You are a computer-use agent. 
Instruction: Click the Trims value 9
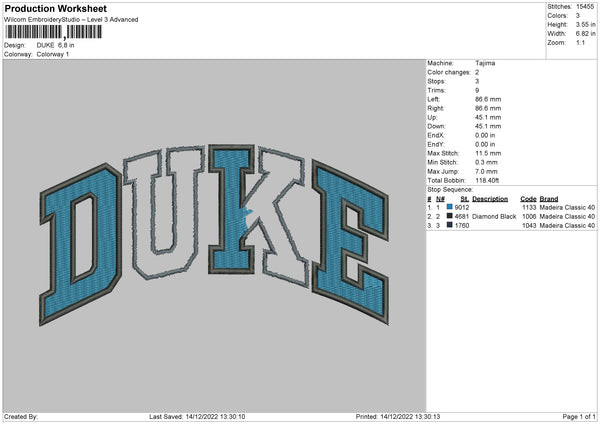(x=477, y=90)
